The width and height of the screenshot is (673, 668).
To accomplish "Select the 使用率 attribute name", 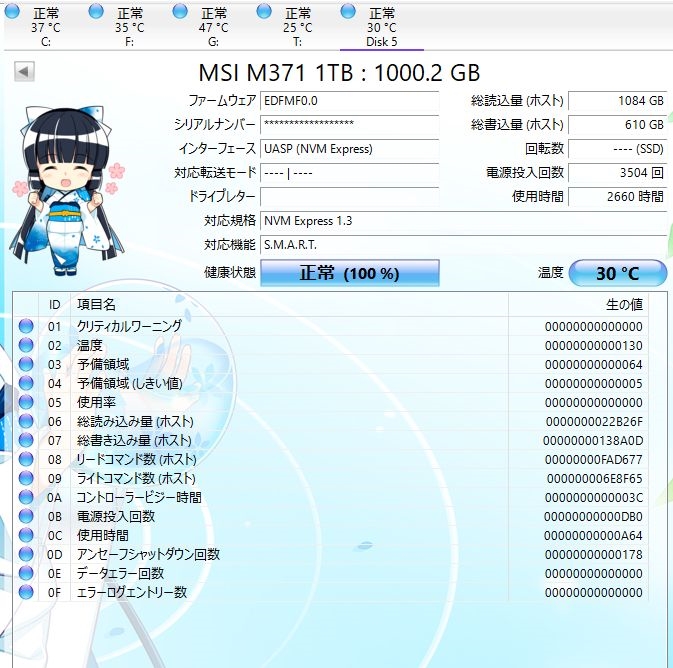I will point(96,402).
